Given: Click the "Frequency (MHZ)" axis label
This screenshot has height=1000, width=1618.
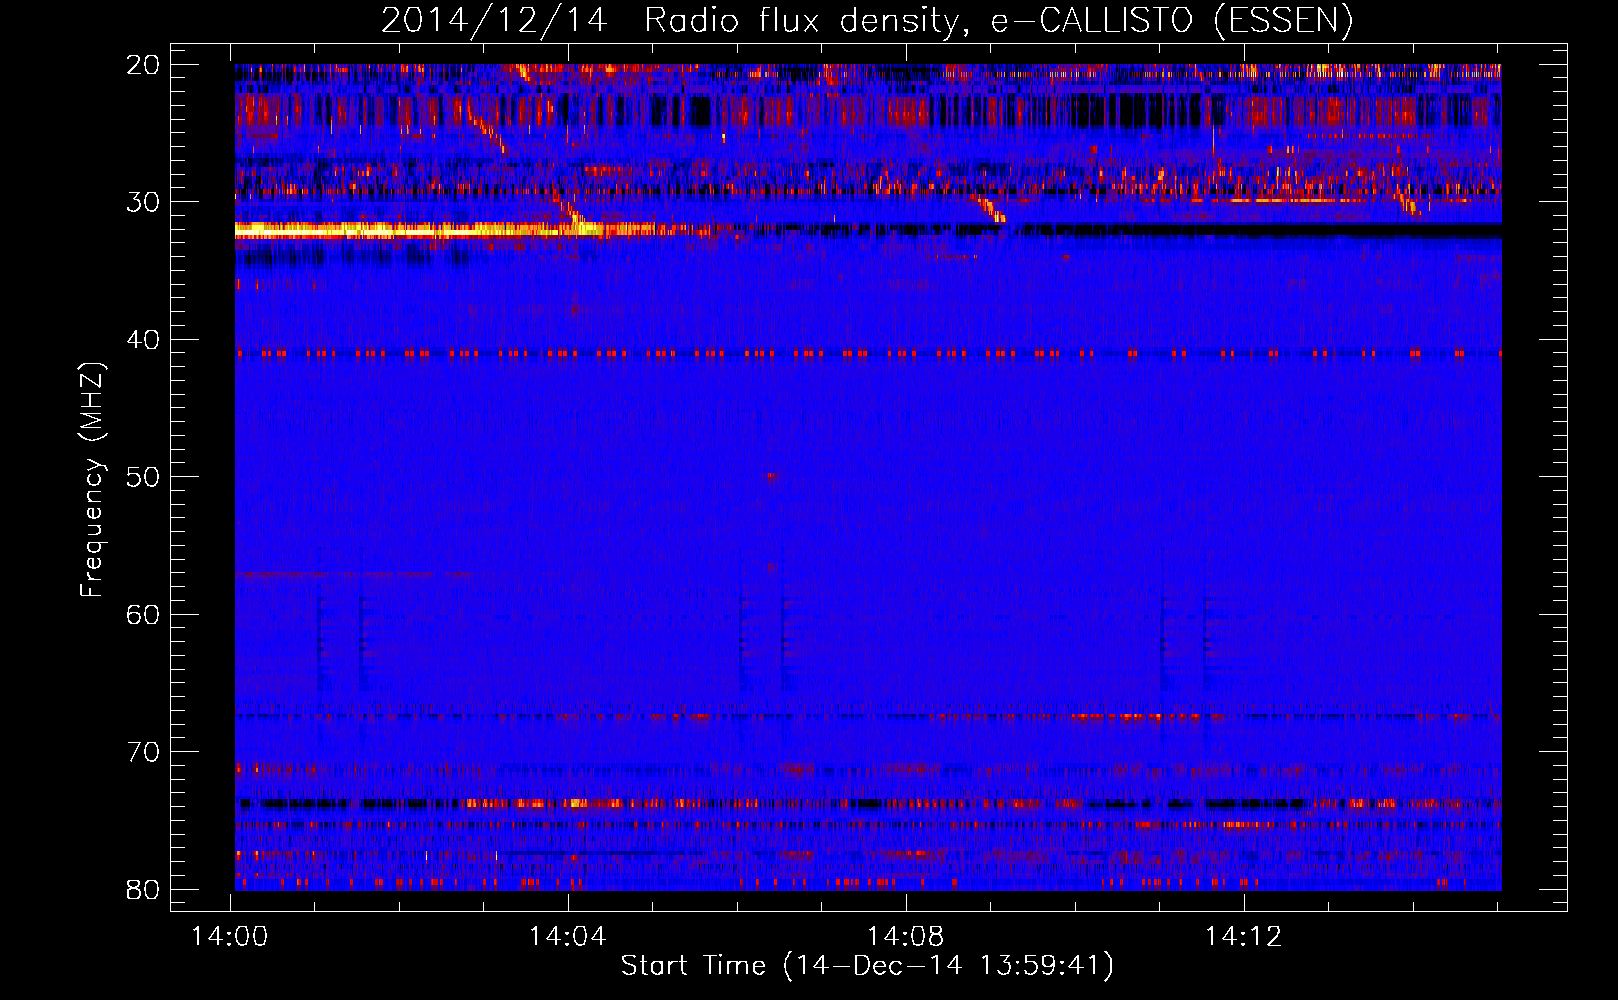Looking at the screenshot, I should tap(92, 480).
